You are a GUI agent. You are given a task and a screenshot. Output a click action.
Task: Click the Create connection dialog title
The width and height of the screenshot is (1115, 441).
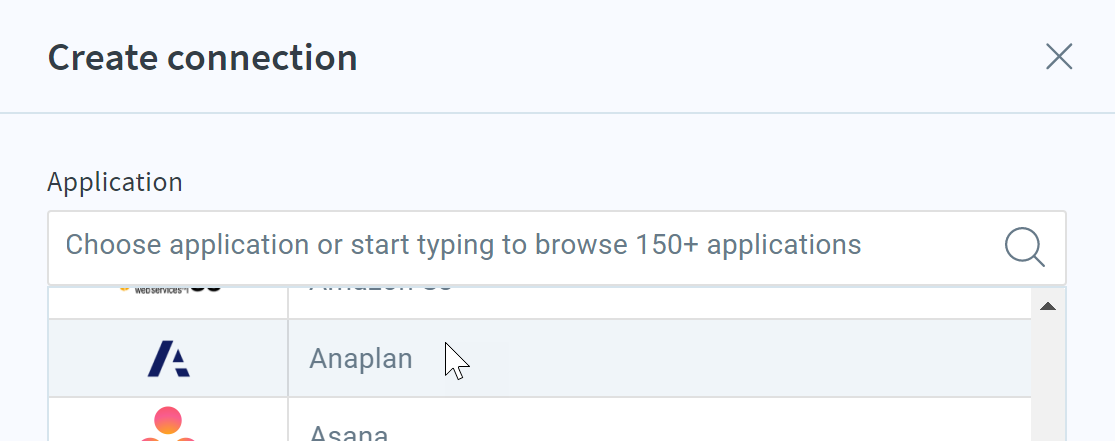point(203,58)
